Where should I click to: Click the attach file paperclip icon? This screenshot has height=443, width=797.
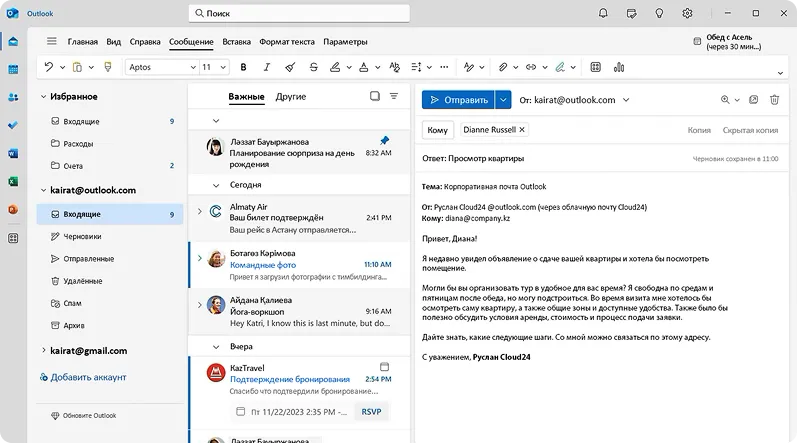pyautogui.click(x=503, y=67)
